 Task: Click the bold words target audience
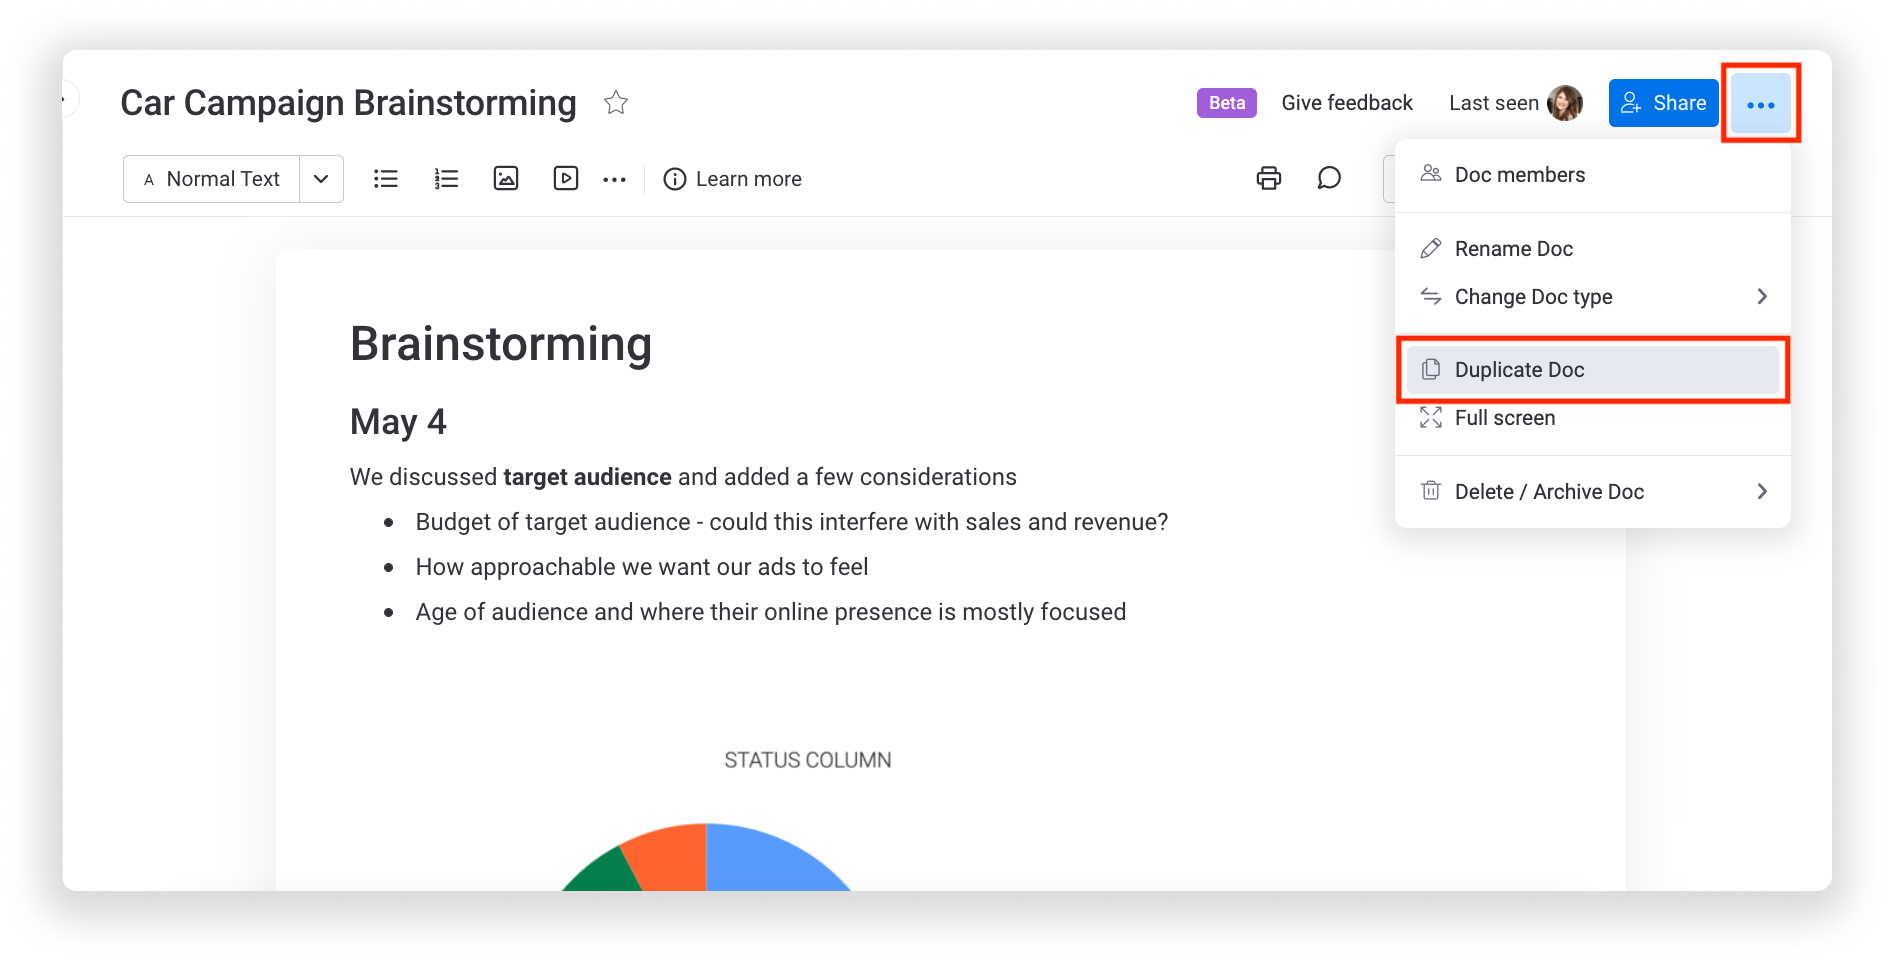coord(587,477)
